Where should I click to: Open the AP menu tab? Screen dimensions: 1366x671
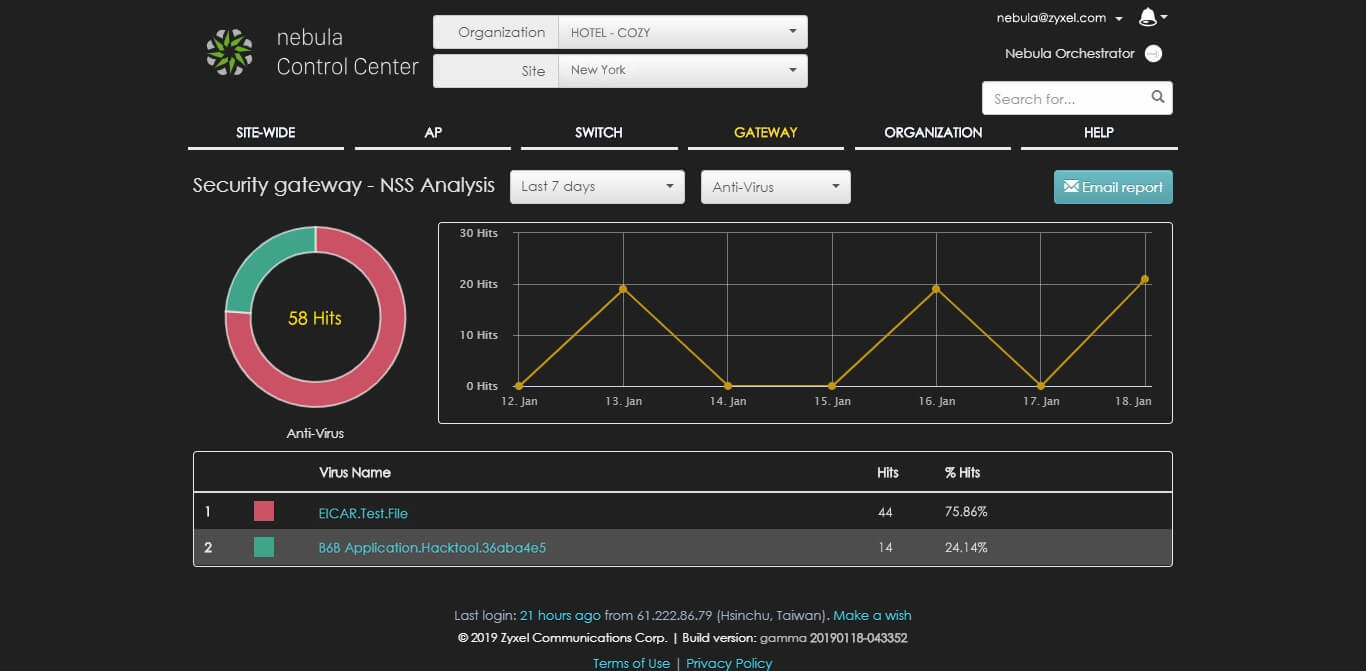coord(432,133)
